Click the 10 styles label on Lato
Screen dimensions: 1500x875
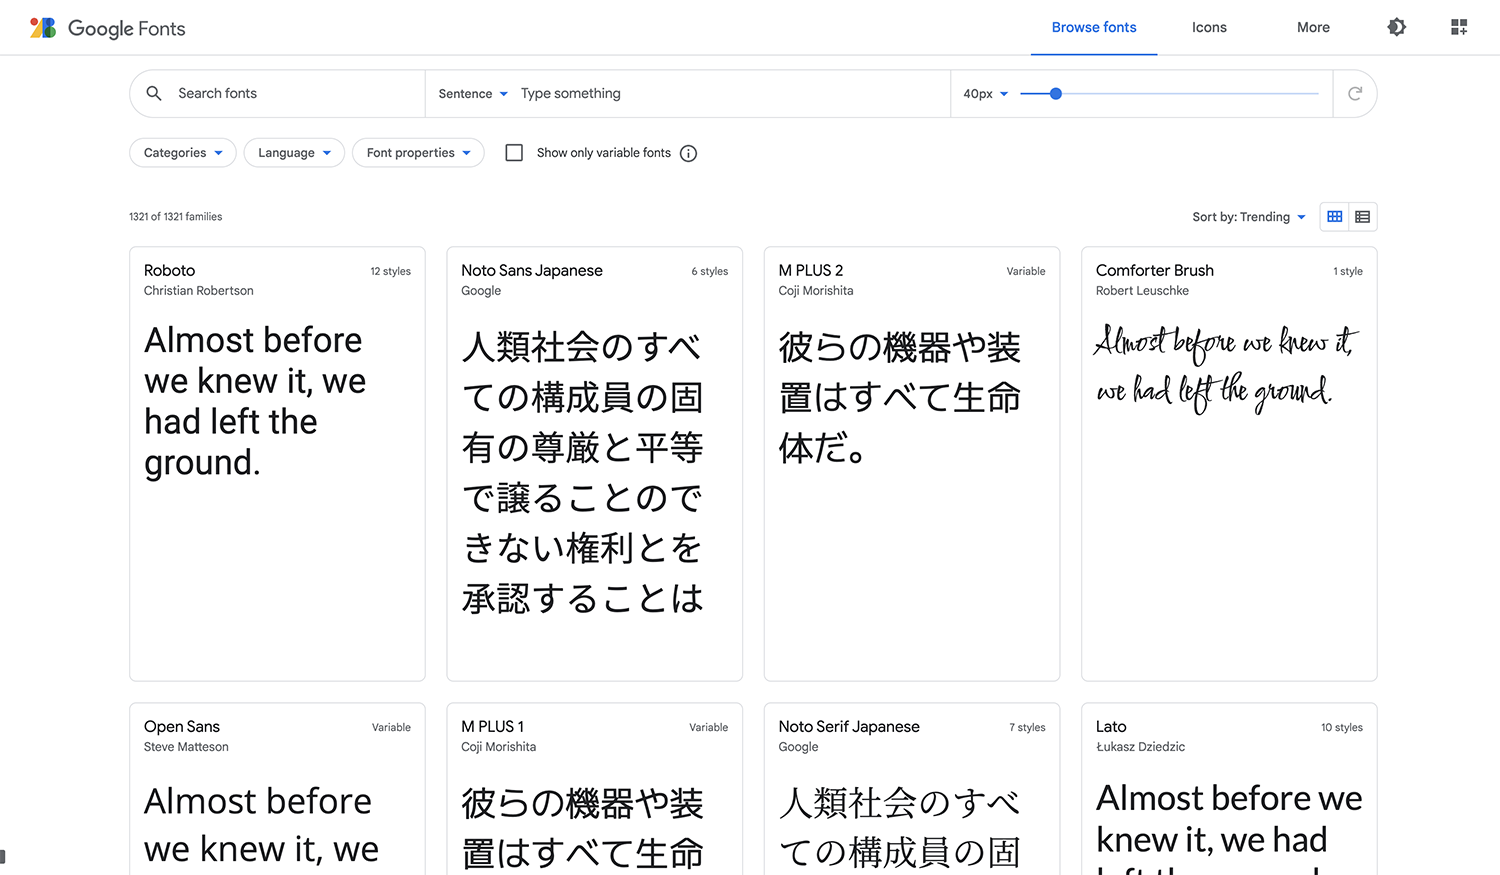(1342, 727)
